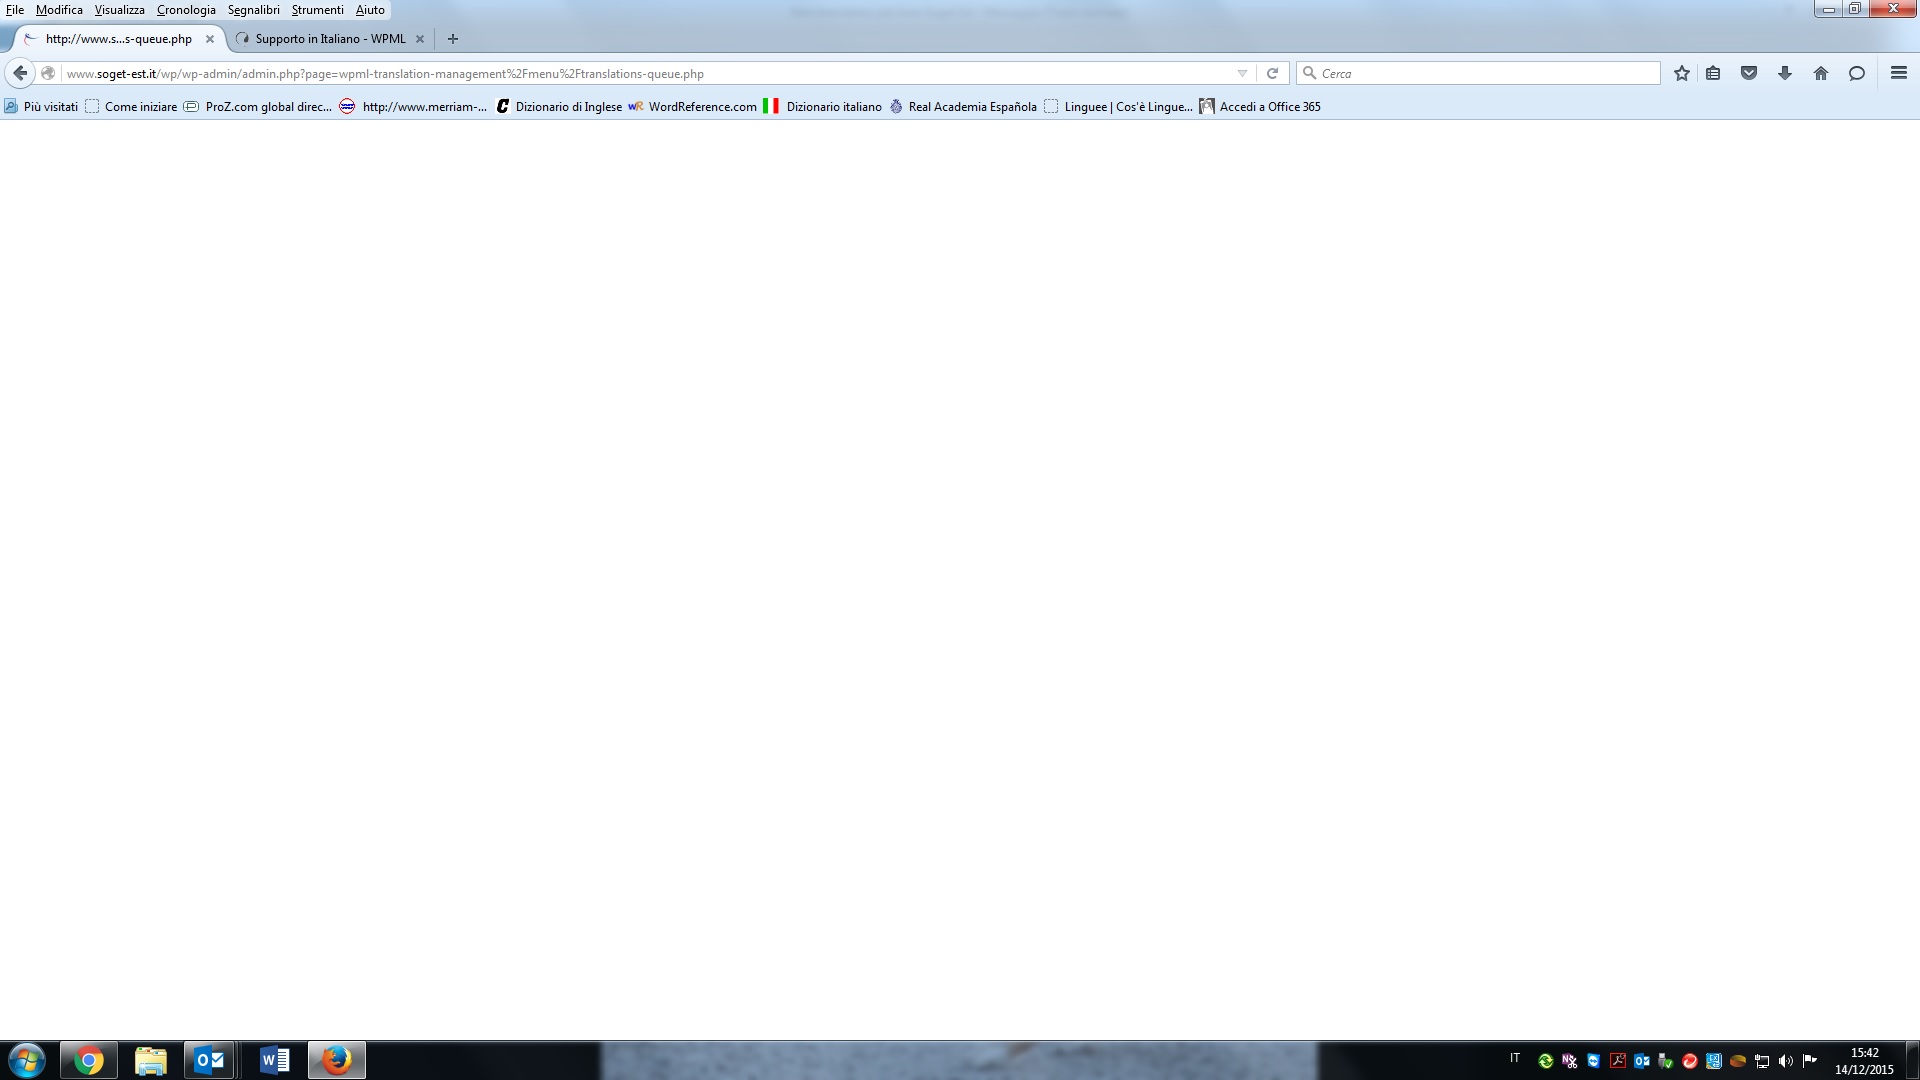The width and height of the screenshot is (1920, 1080).
Task: Open the Cronologia menu
Action: (x=186, y=10)
